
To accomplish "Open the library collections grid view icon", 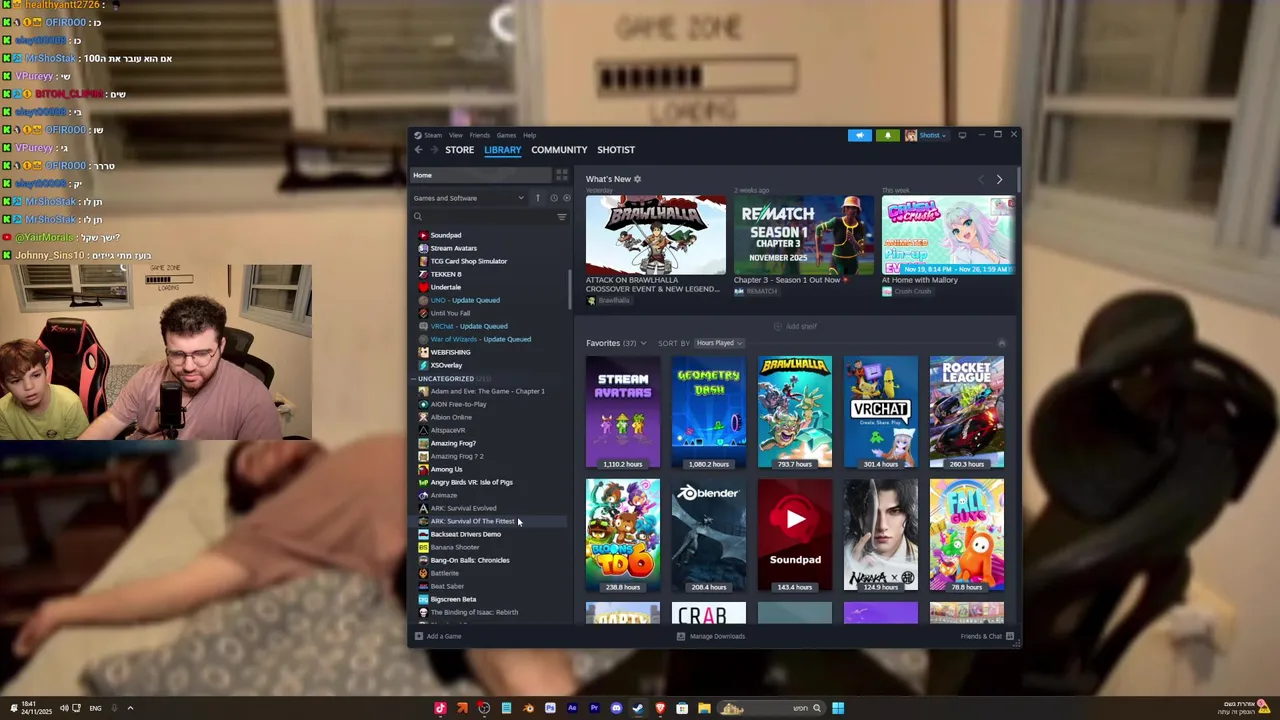I will [562, 175].
